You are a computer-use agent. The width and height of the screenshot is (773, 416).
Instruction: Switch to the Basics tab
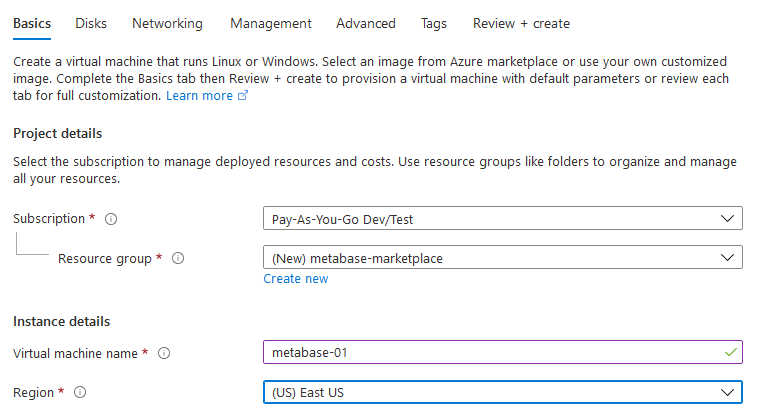point(32,24)
